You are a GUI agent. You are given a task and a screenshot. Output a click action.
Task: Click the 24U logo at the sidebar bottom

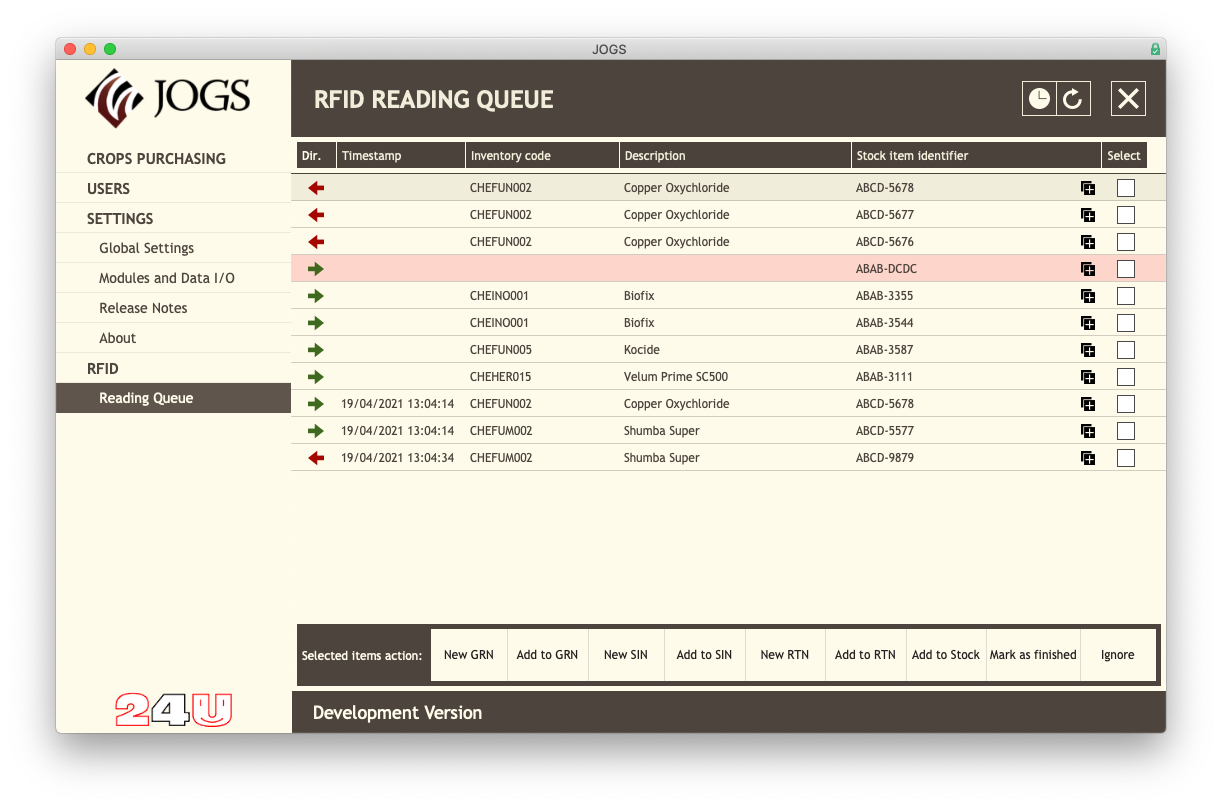click(170, 710)
